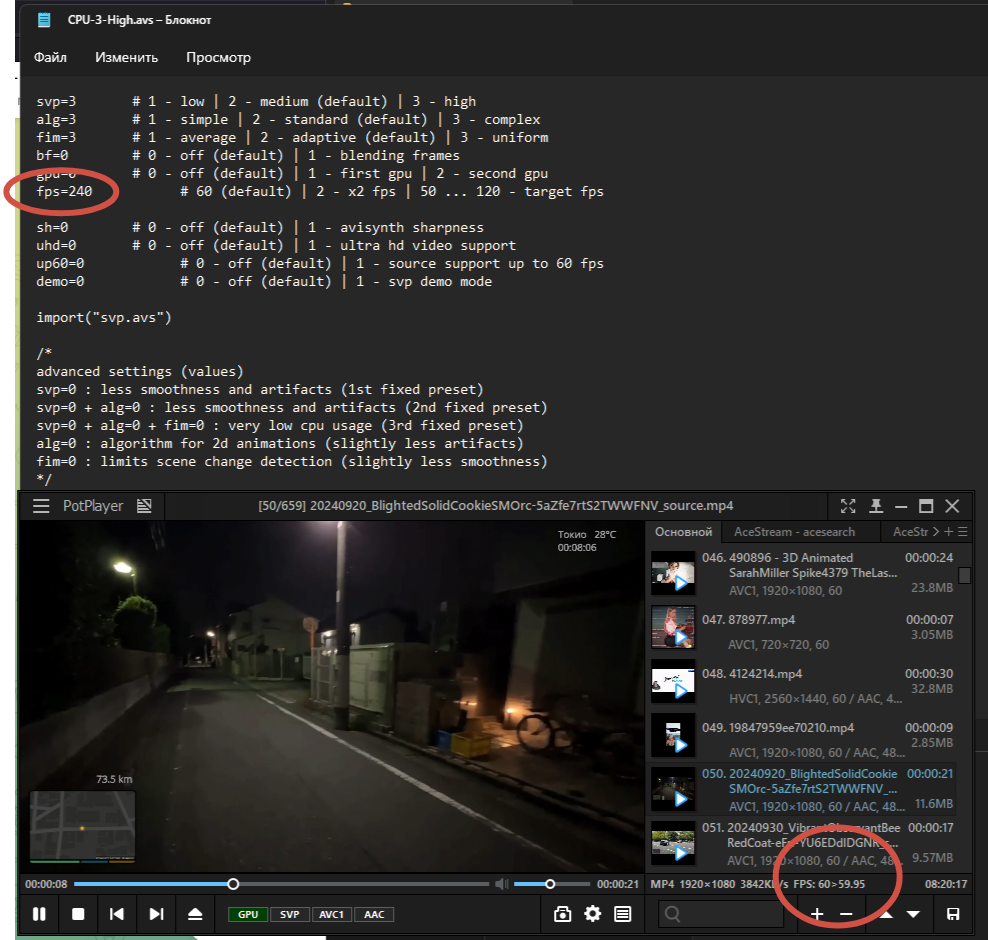Click the total duration 00:00:21 label
The height and width of the screenshot is (940, 988).
[x=618, y=884]
